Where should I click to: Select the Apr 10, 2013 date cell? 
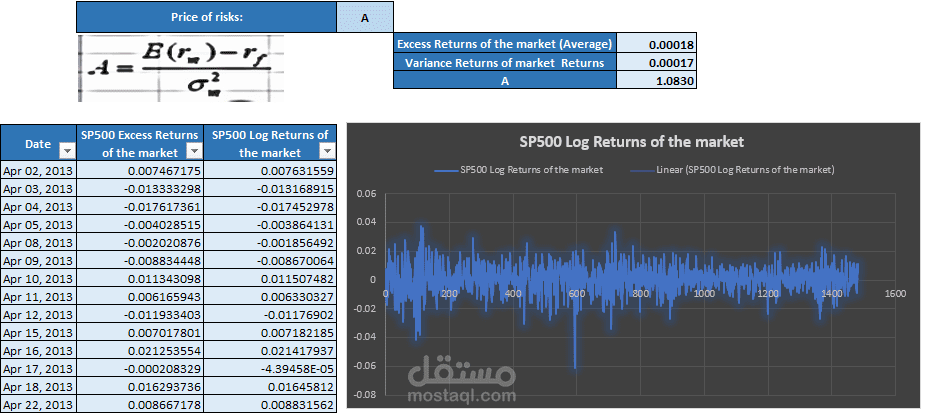click(x=38, y=279)
